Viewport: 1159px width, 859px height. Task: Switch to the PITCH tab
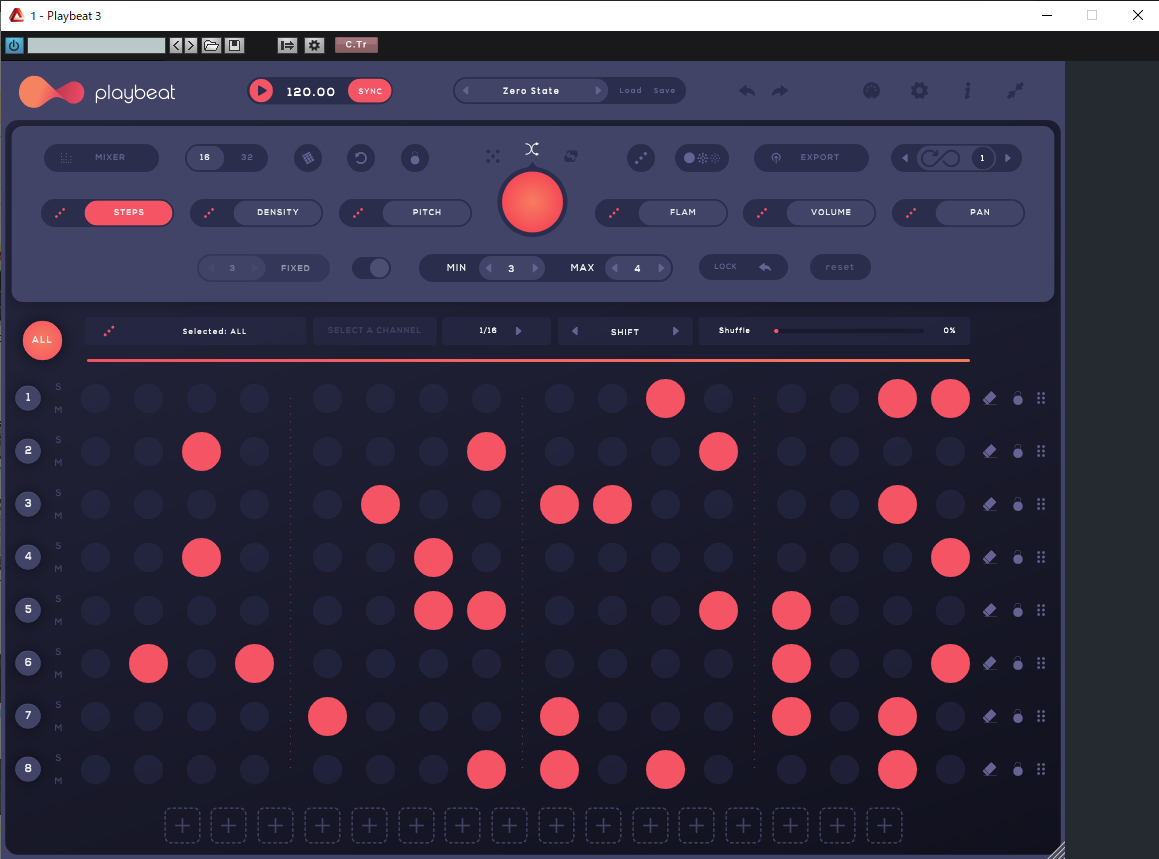[x=426, y=213]
